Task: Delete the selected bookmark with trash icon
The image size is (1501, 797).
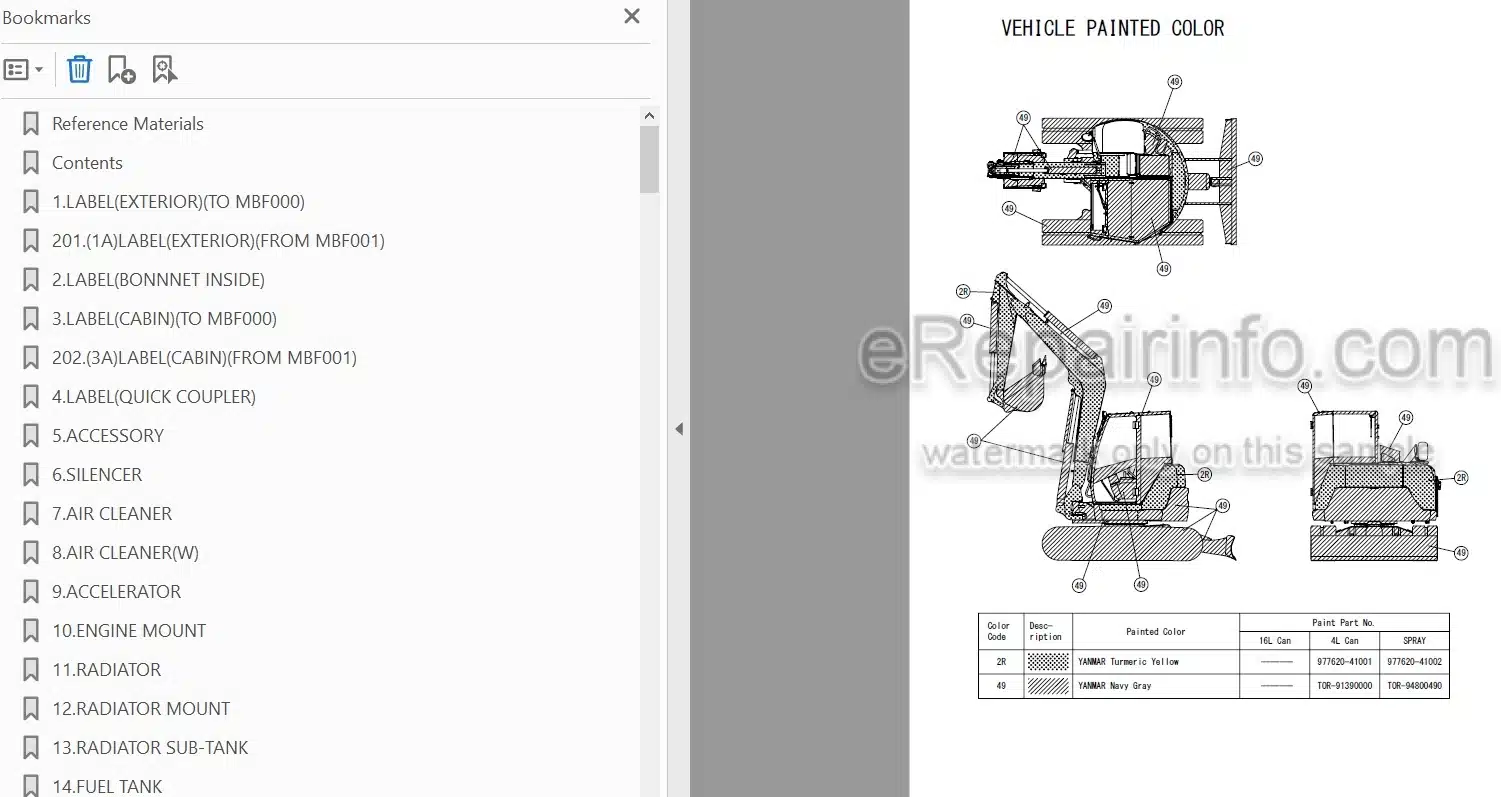Action: coord(79,70)
